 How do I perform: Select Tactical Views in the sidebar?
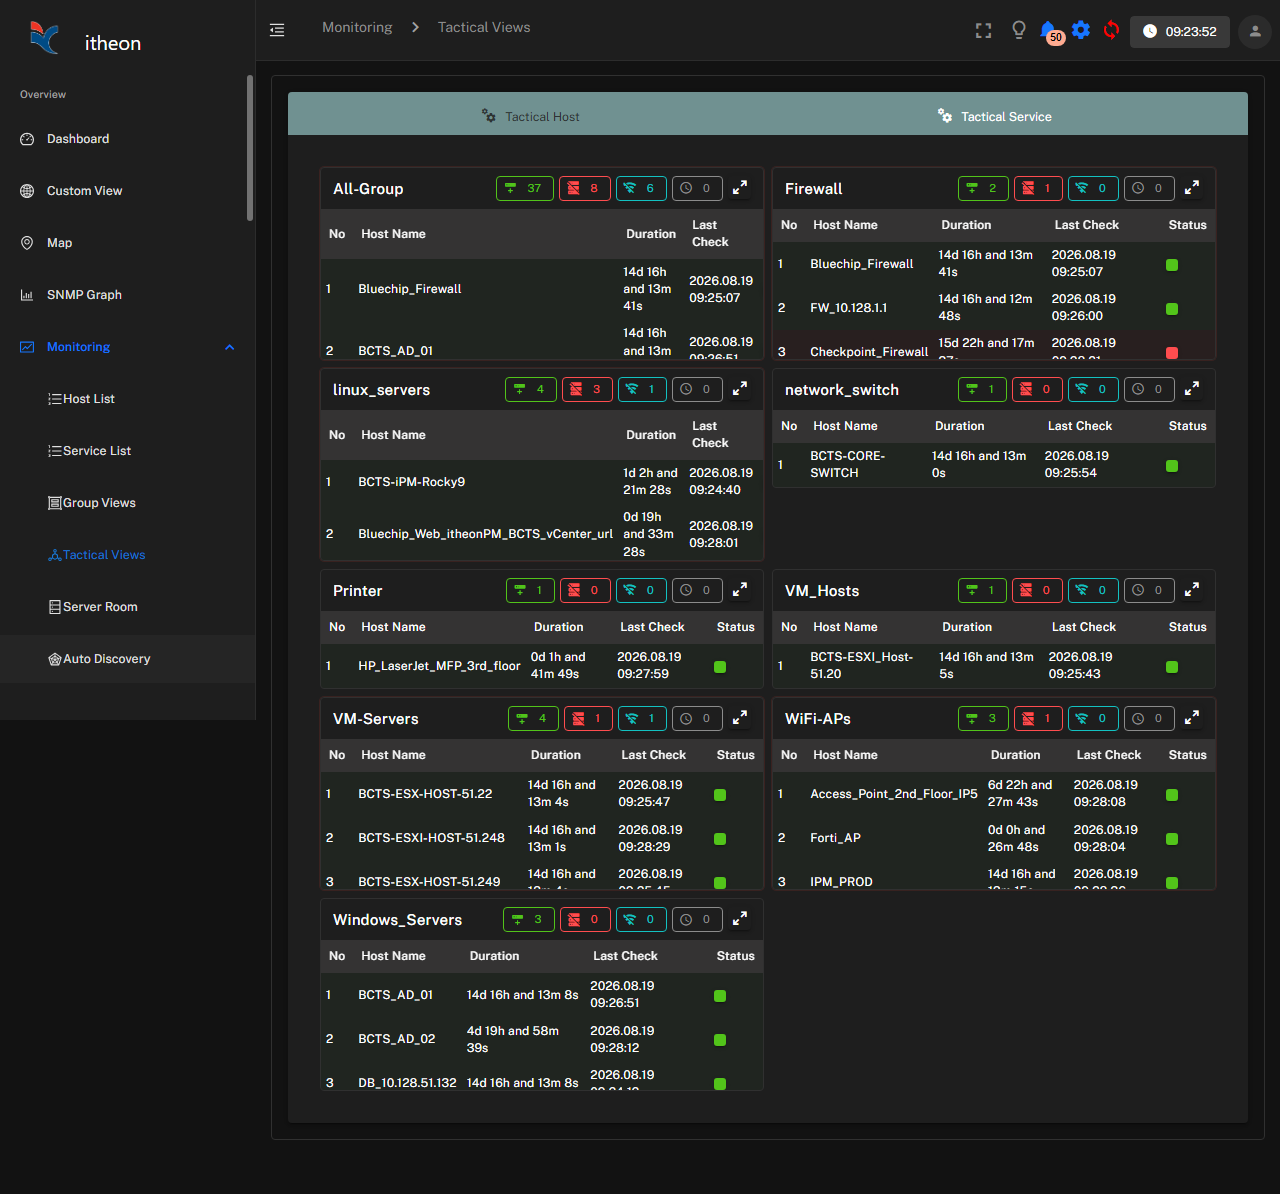pyautogui.click(x=127, y=555)
